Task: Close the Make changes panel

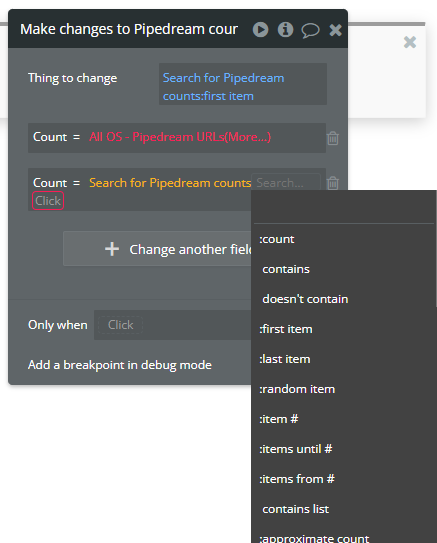Action: (336, 30)
